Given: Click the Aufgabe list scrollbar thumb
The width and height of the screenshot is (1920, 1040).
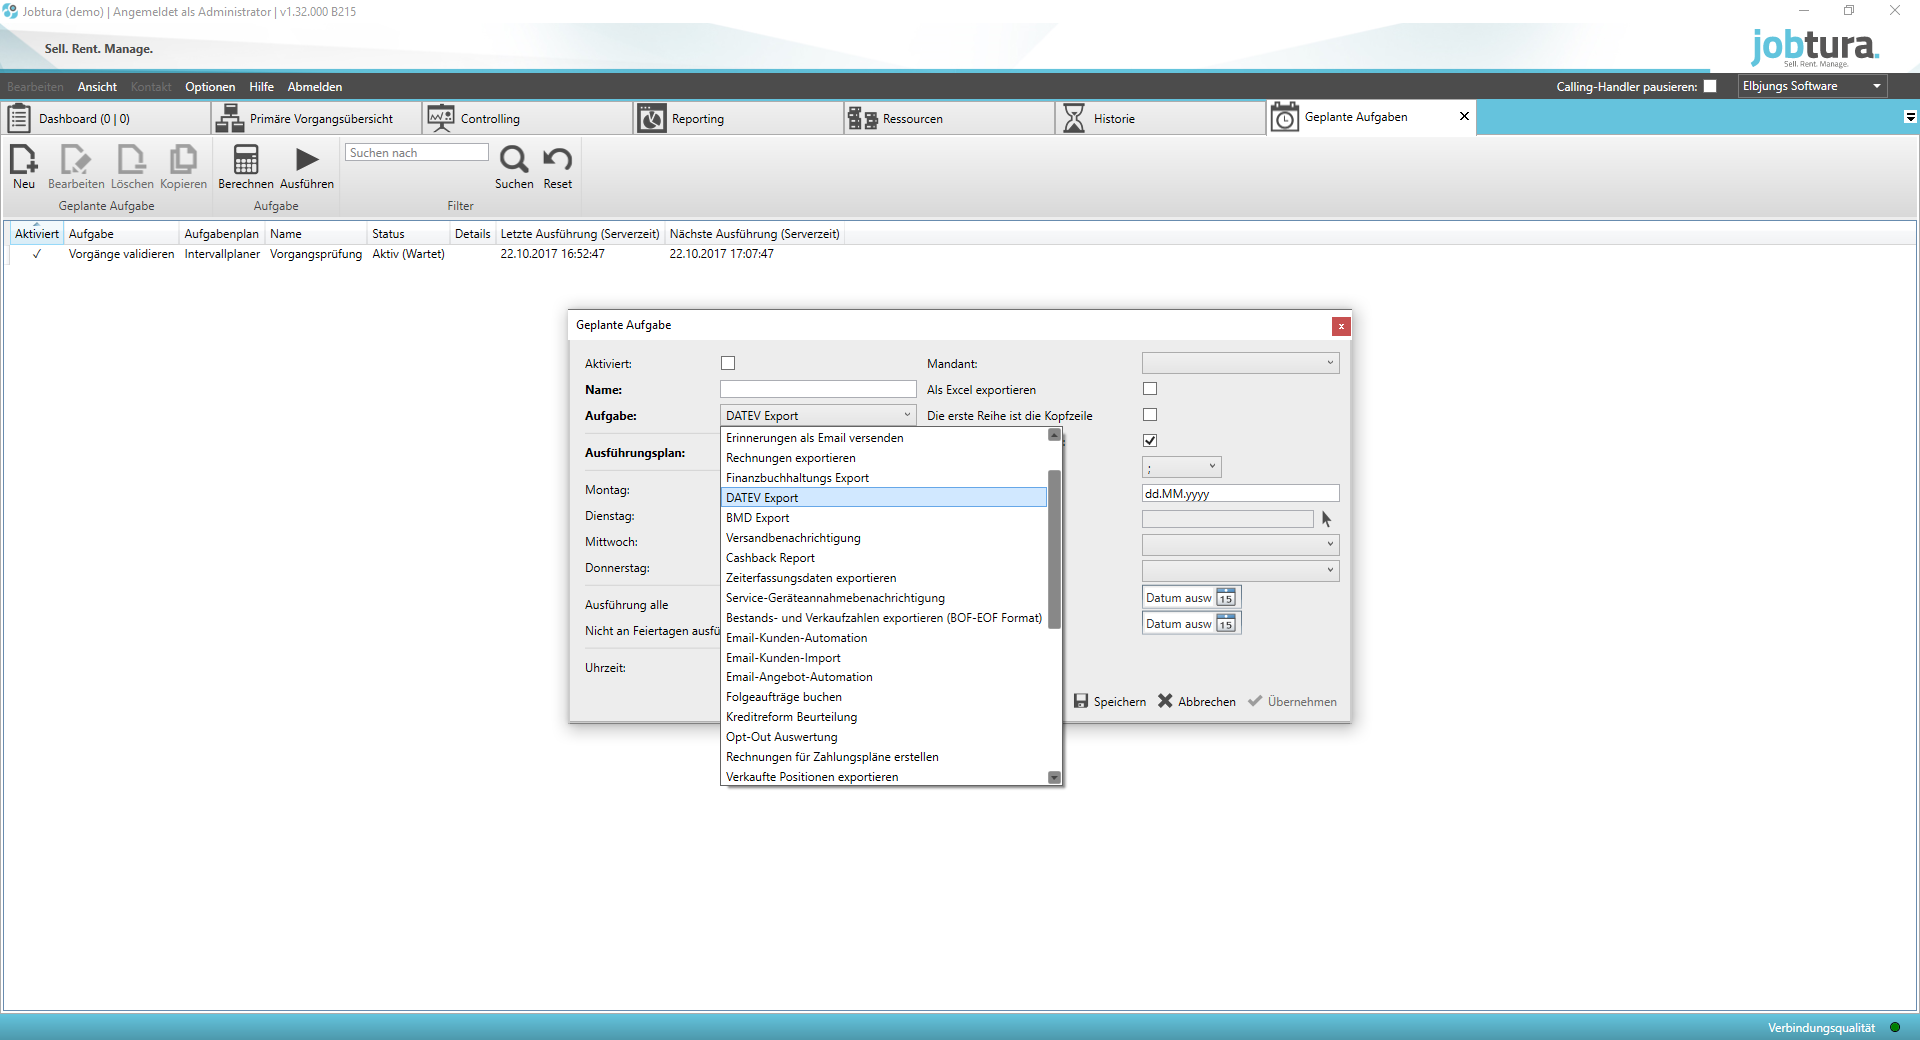Looking at the screenshot, I should [x=1054, y=549].
